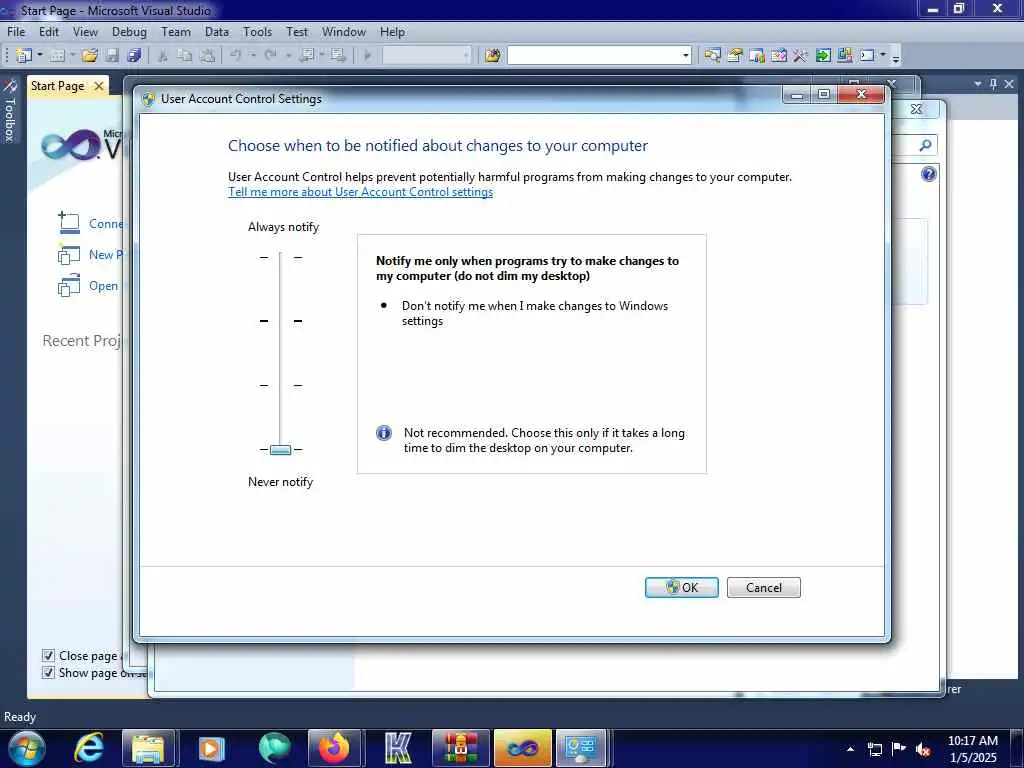Expand the Add New Item dropdown arrow
Image resolution: width=1024 pixels, height=768 pixels.
tap(72, 56)
